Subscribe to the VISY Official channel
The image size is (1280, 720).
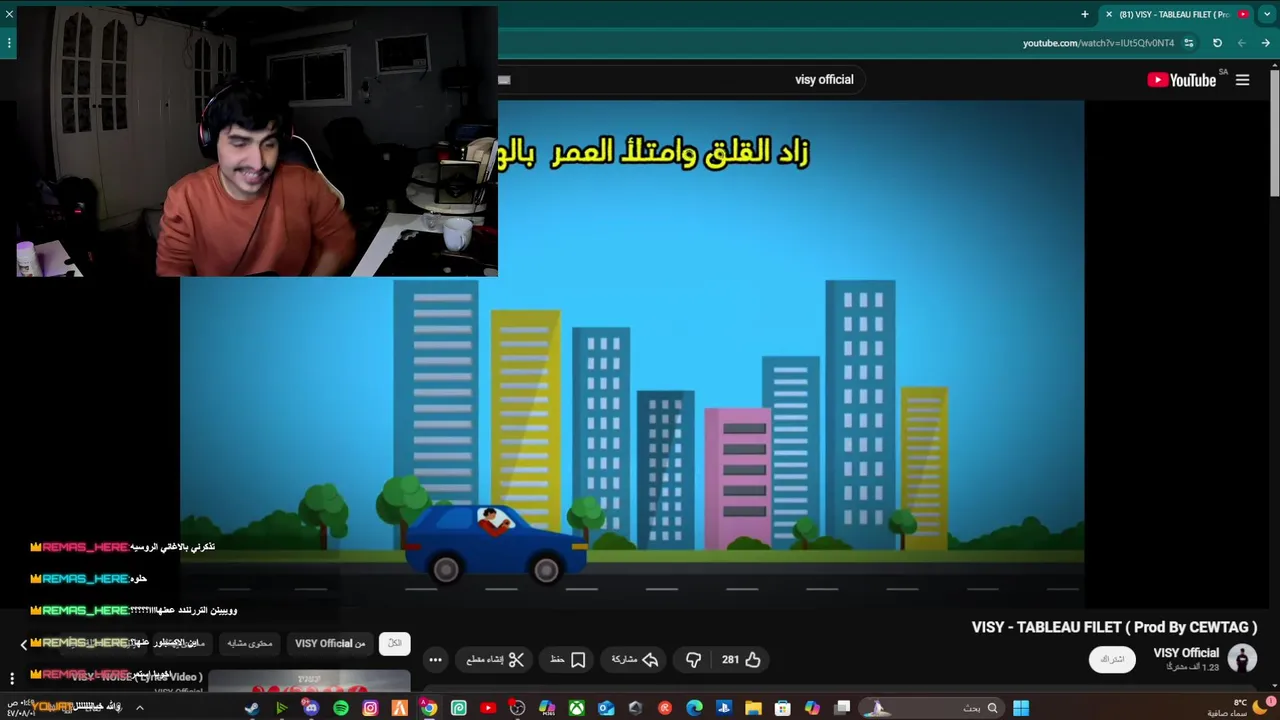[x=1112, y=659]
